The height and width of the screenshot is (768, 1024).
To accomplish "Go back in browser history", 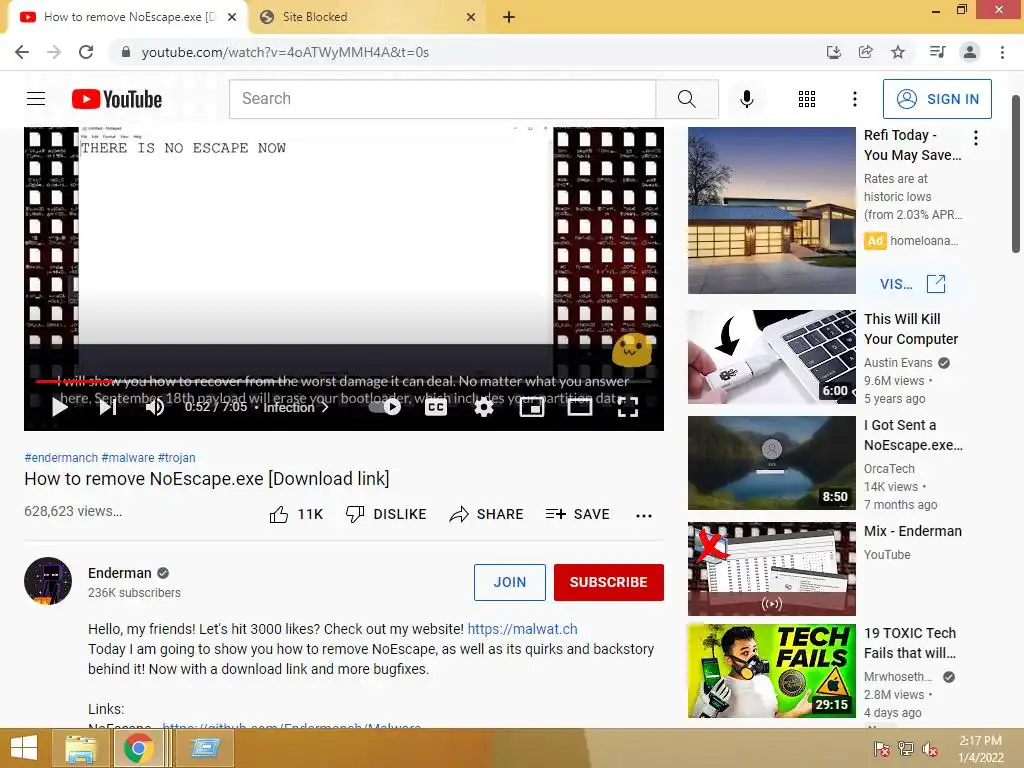I will click(x=22, y=52).
